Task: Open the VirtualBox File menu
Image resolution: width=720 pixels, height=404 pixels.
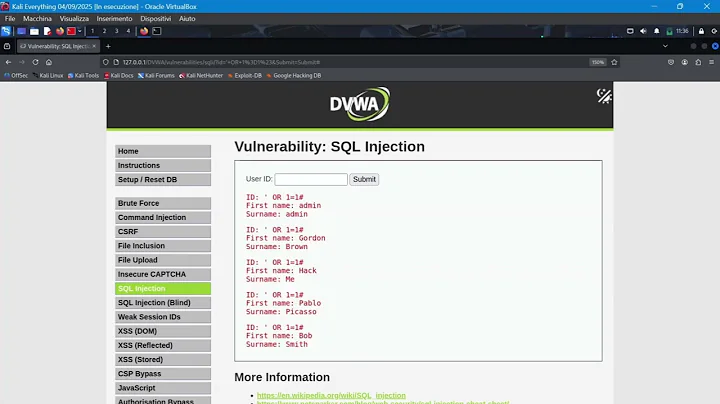Action: [10, 19]
